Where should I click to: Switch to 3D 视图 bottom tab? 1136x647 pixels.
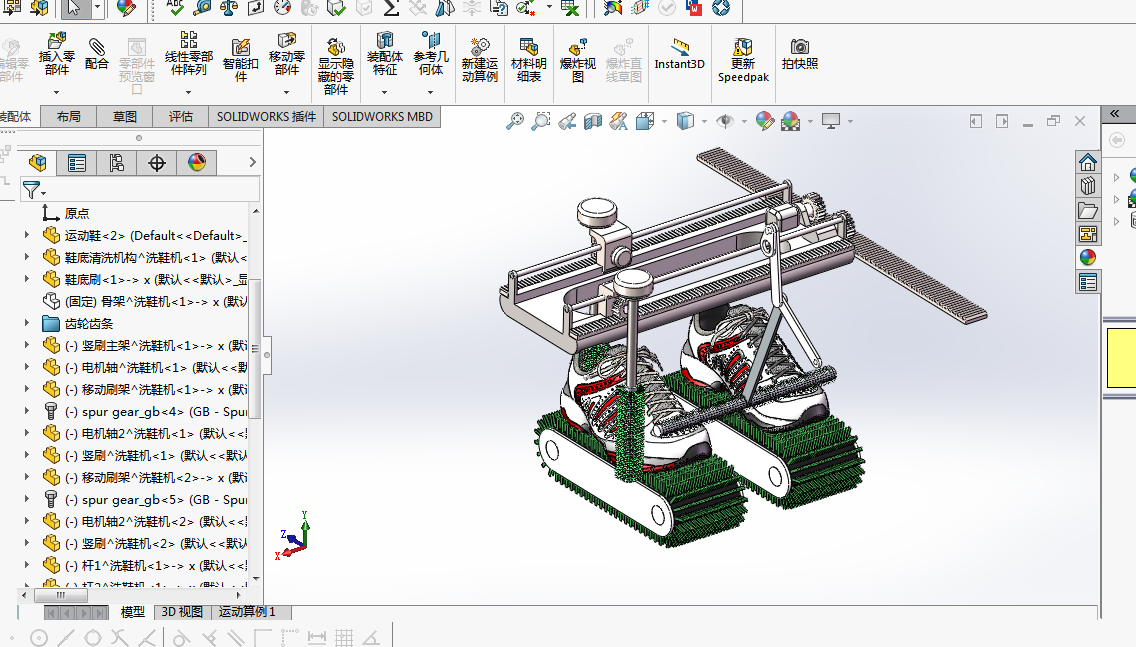pos(182,612)
